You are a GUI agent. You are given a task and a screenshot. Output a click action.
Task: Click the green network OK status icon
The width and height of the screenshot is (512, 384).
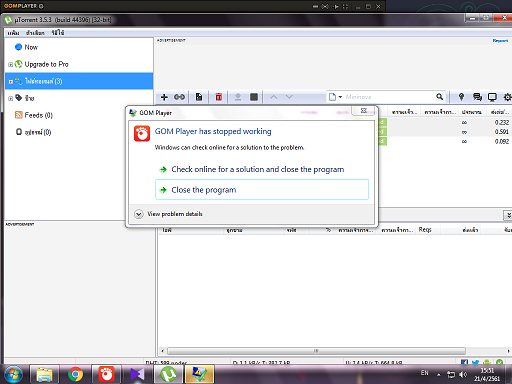pos(499,362)
